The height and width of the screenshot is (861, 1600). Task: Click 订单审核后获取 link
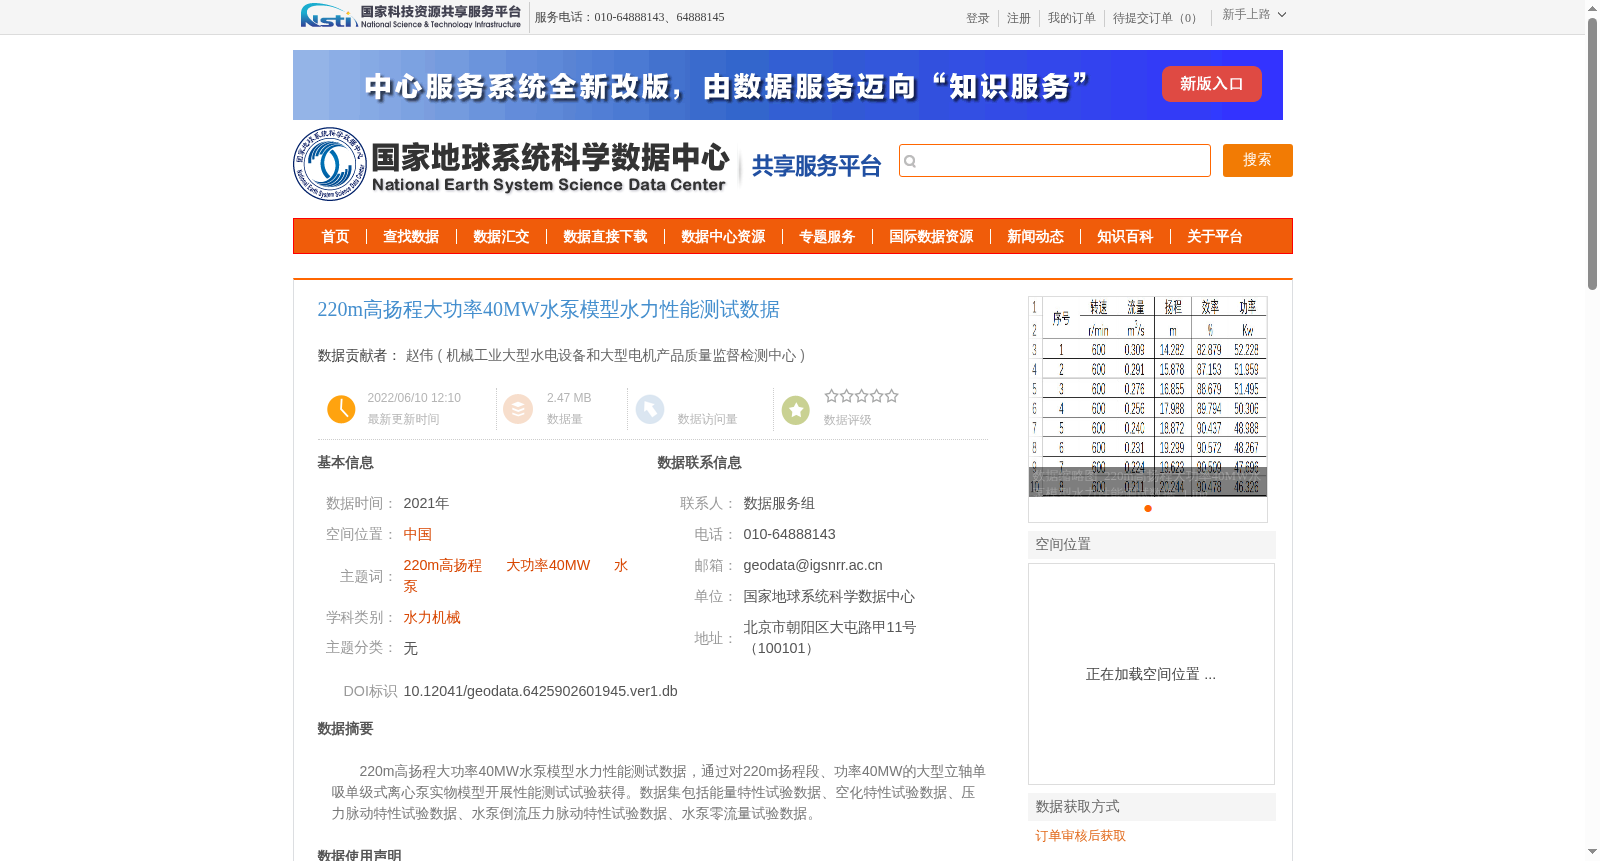pyautogui.click(x=1080, y=836)
